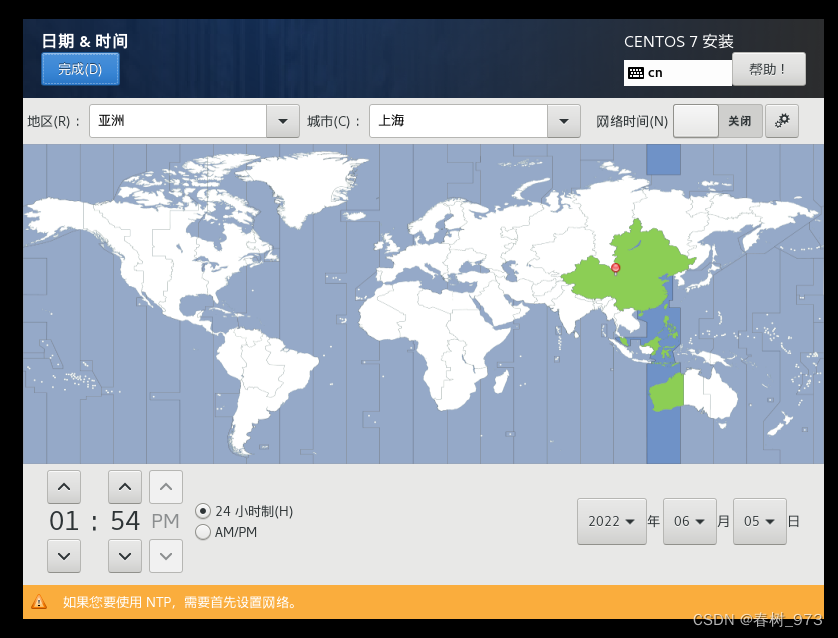Expand the city dropdown arrow
The width and height of the screenshot is (838, 638).
(564, 121)
